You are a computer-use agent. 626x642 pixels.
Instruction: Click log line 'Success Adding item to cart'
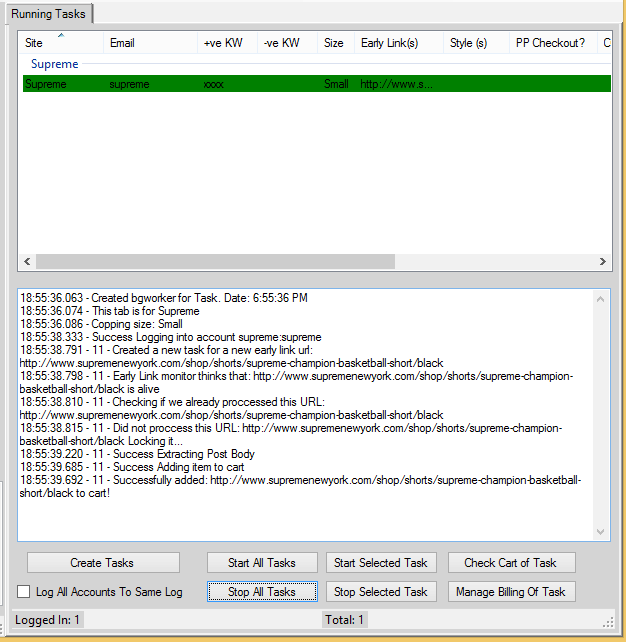click(x=132, y=467)
